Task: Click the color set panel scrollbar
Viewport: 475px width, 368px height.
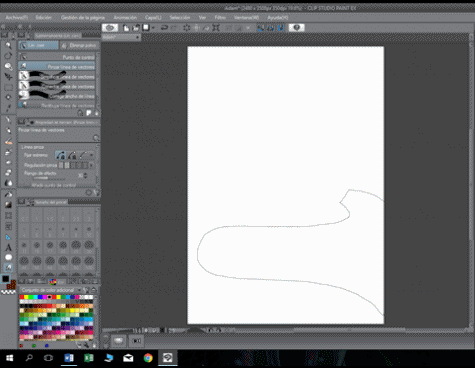Action: [96, 317]
